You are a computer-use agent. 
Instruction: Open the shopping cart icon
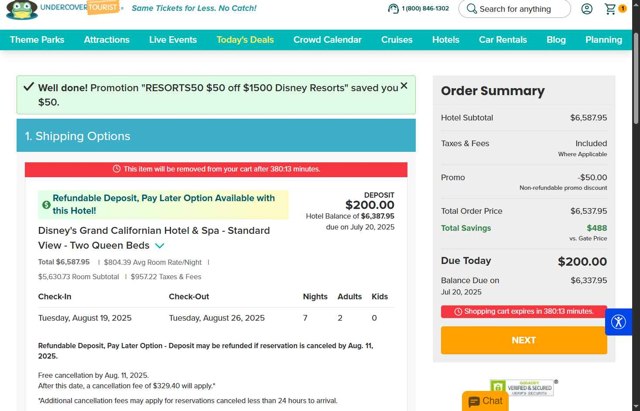click(x=611, y=9)
